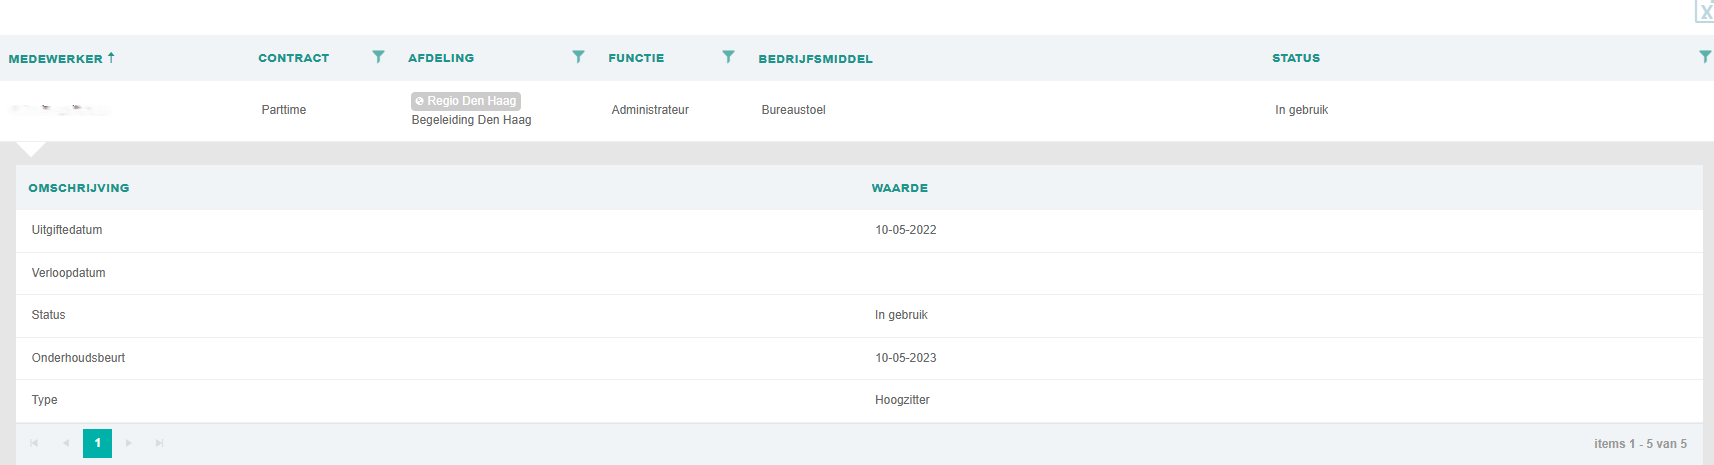Image resolution: width=1714 pixels, height=465 pixels.
Task: Open the Afdeling column filter
Action: [578, 57]
